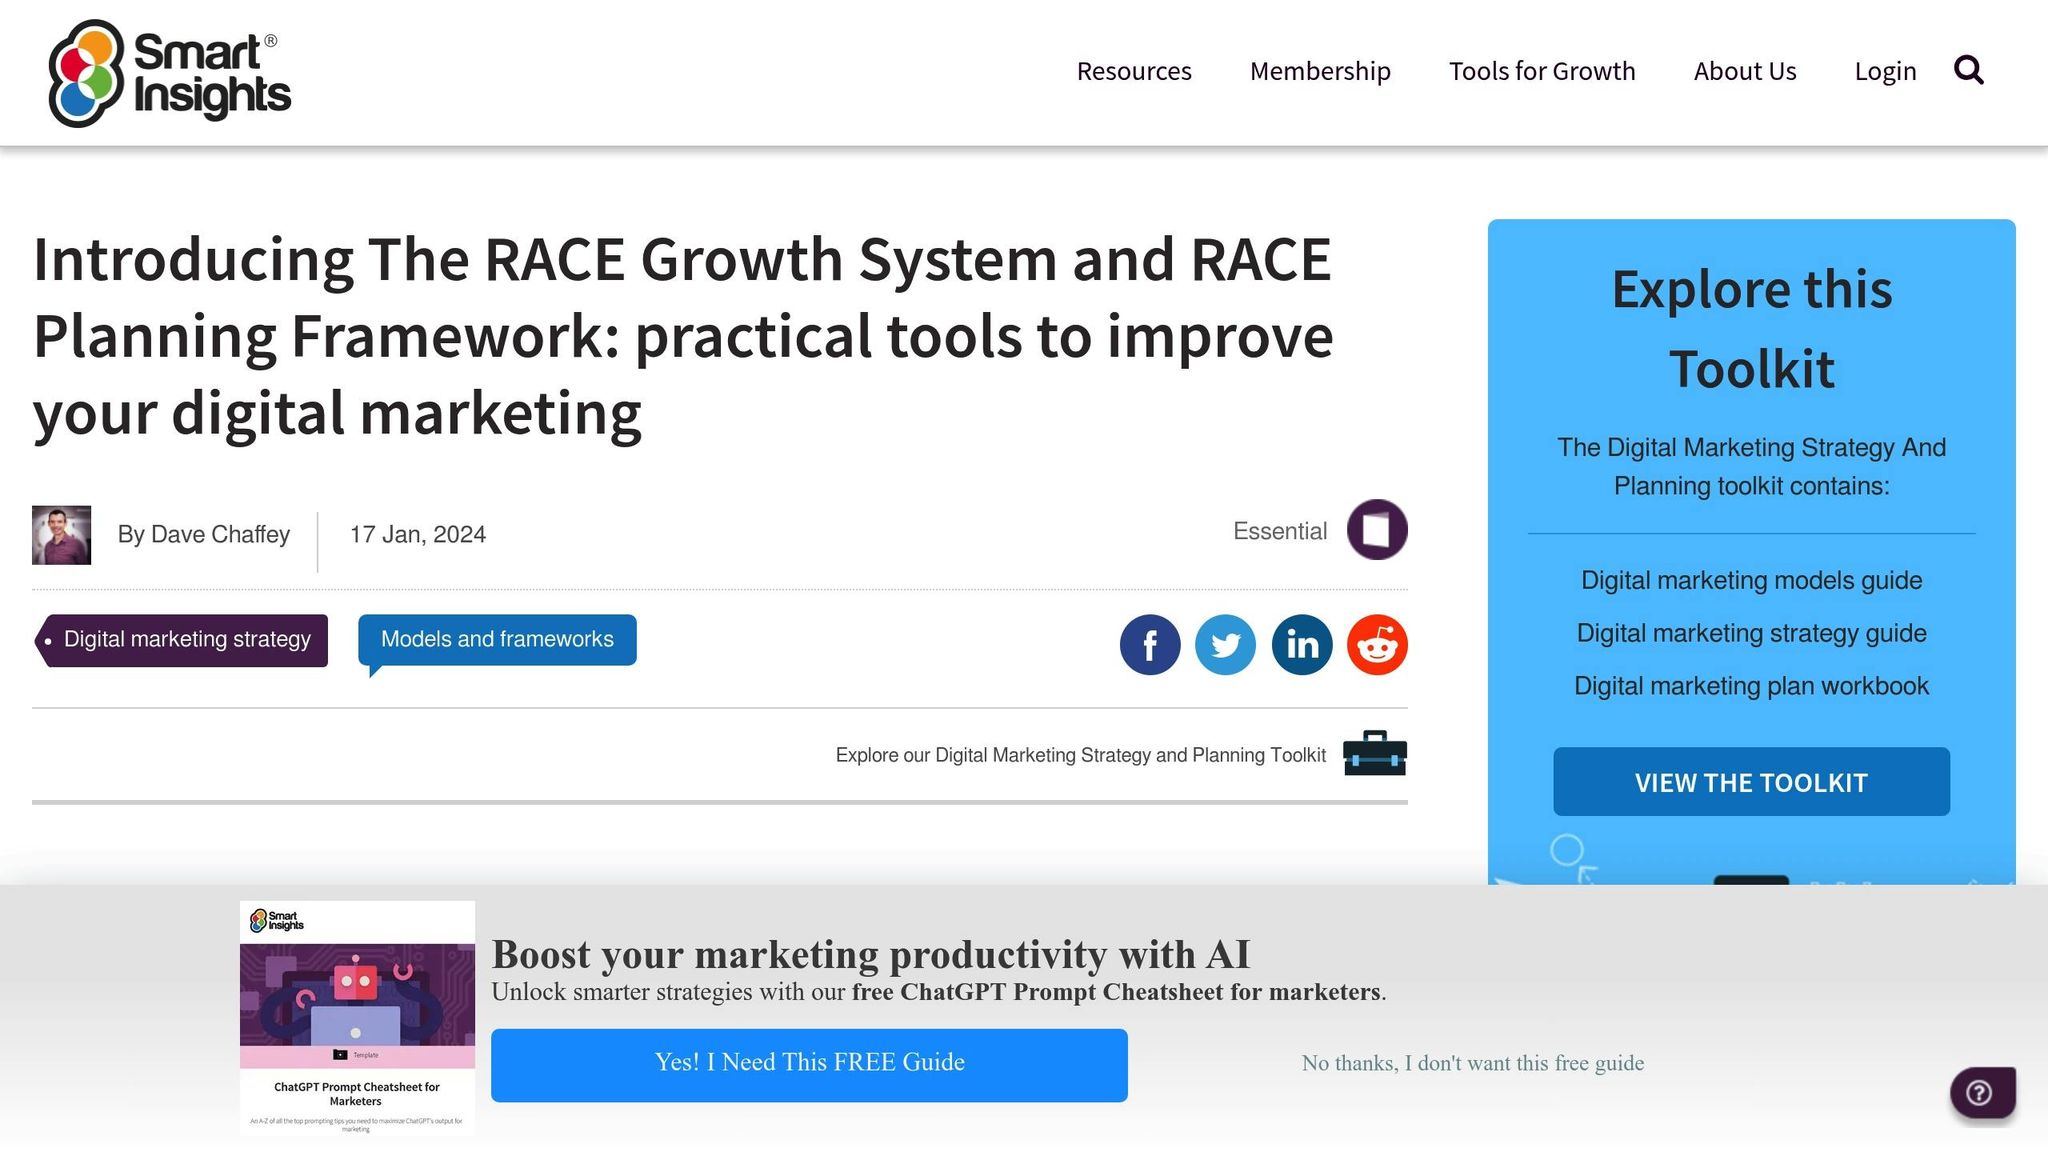
Task: Click Digital marketing strategy guide text
Action: click(x=1751, y=634)
